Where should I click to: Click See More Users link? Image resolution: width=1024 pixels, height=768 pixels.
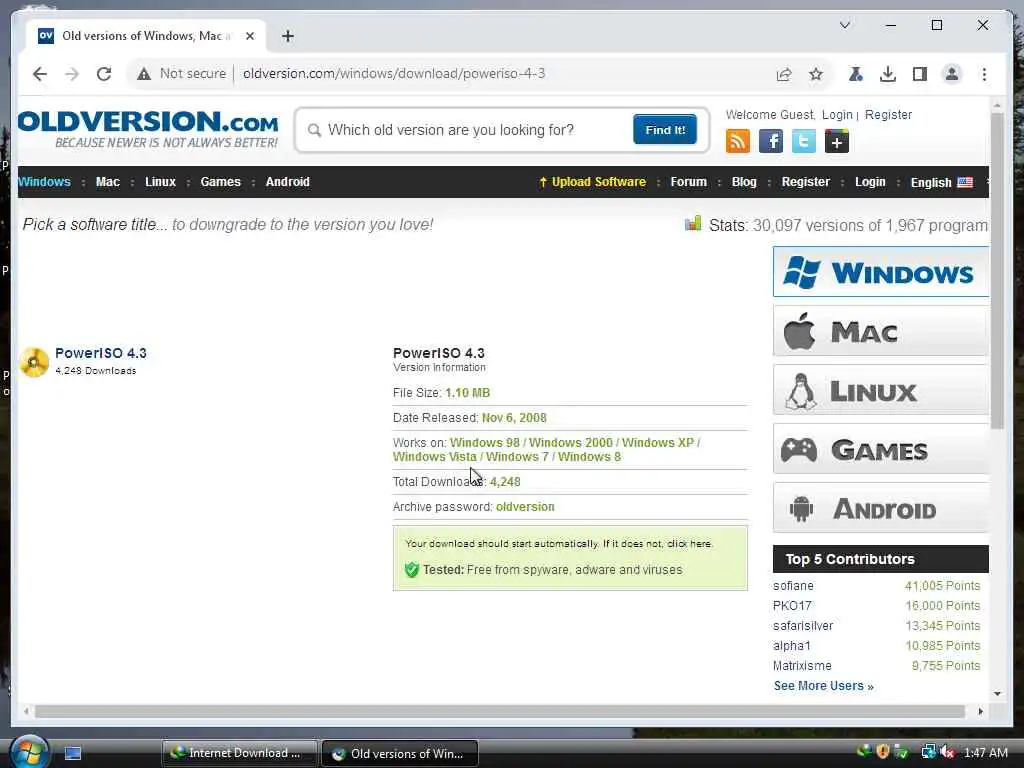coord(824,686)
